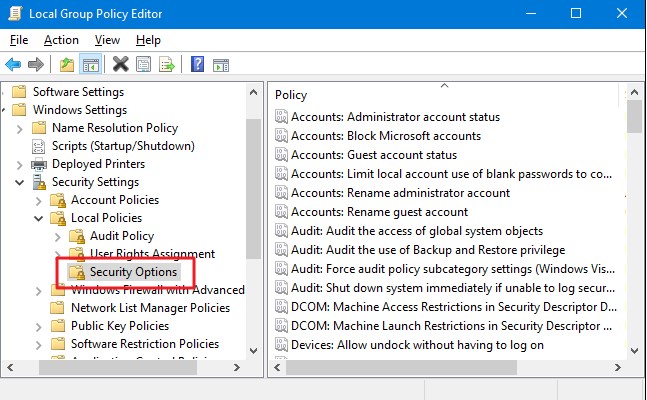
Task: Toggle the Show/Hide Console Tree icon
Action: pyautogui.click(x=89, y=64)
